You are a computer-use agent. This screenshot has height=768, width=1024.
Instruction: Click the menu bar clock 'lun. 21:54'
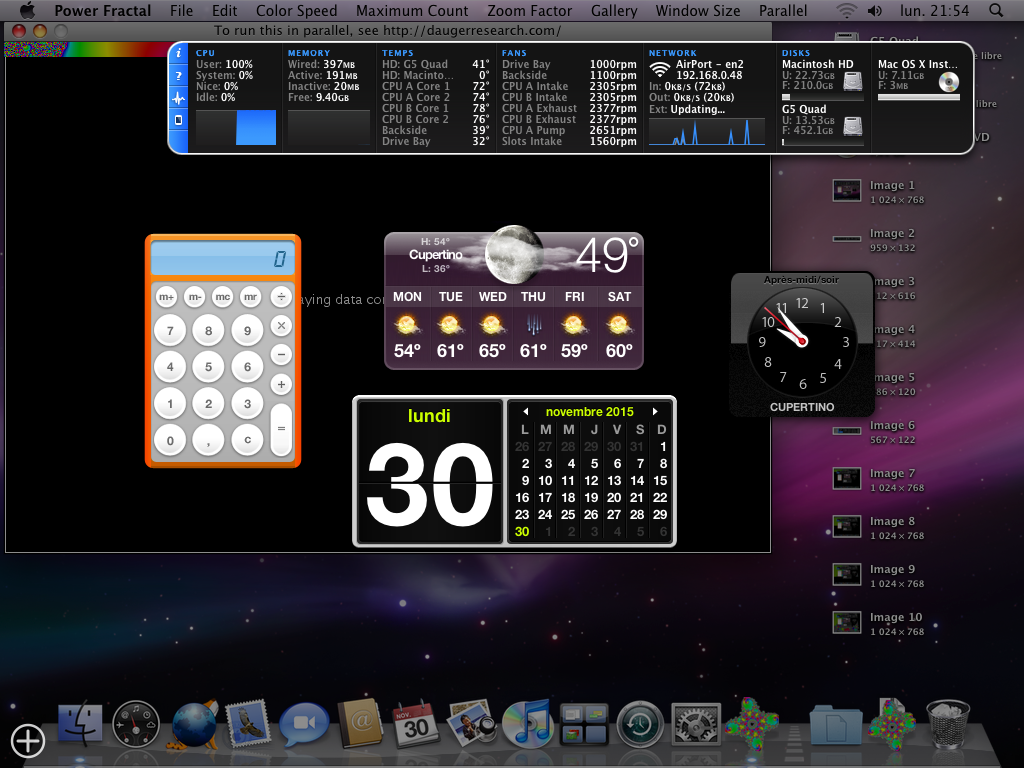[x=935, y=10]
